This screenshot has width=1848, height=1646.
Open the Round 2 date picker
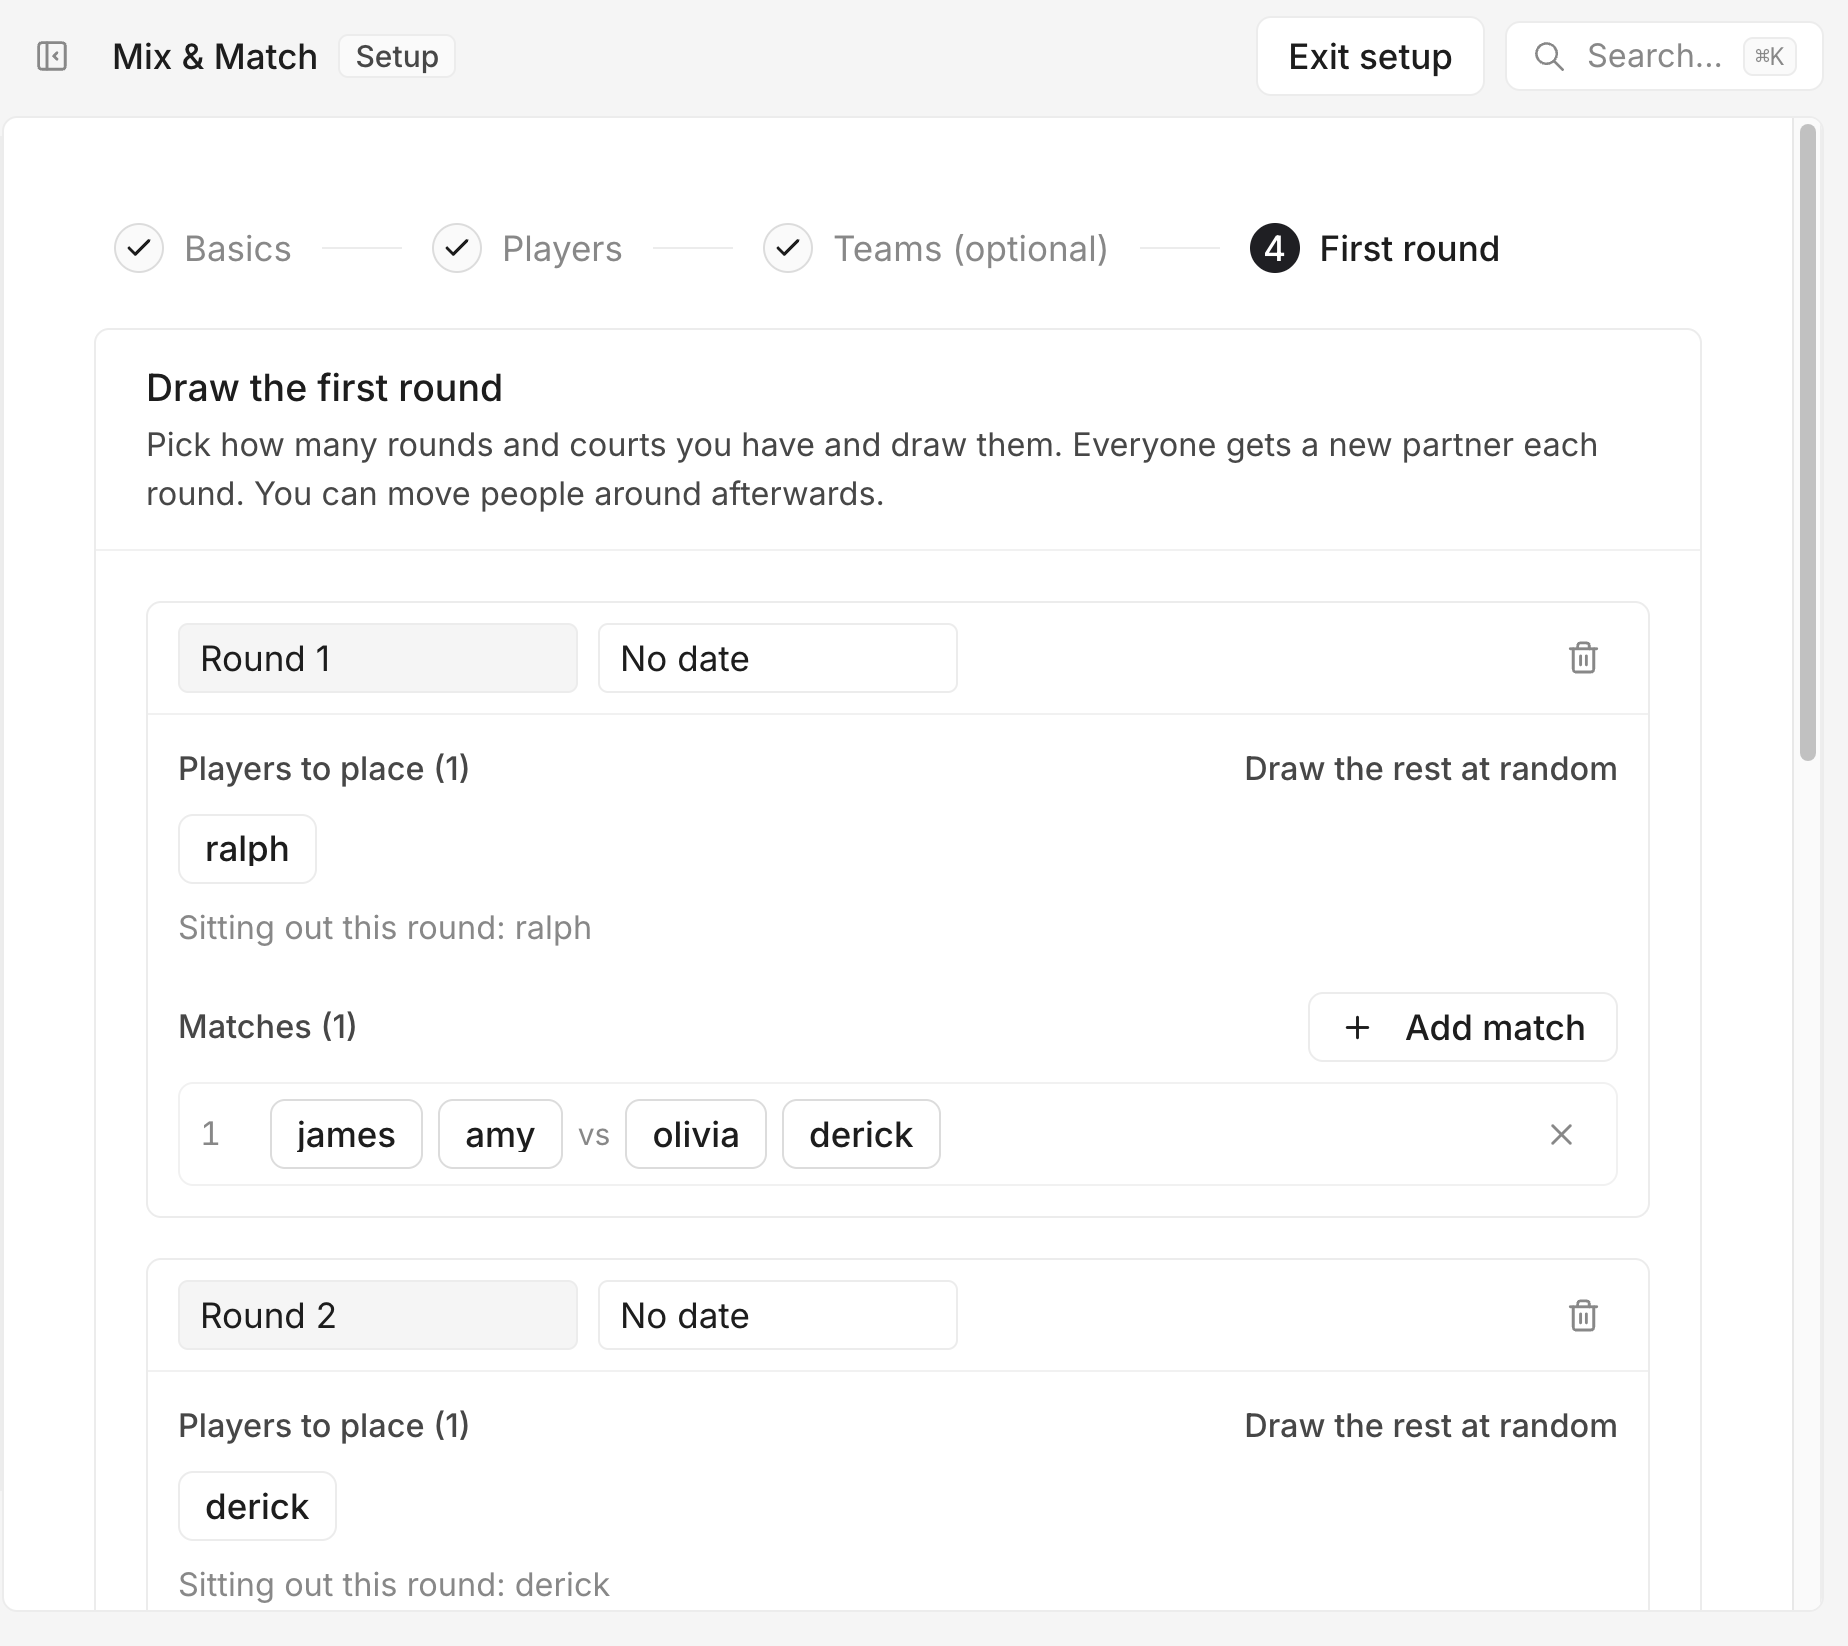point(778,1315)
